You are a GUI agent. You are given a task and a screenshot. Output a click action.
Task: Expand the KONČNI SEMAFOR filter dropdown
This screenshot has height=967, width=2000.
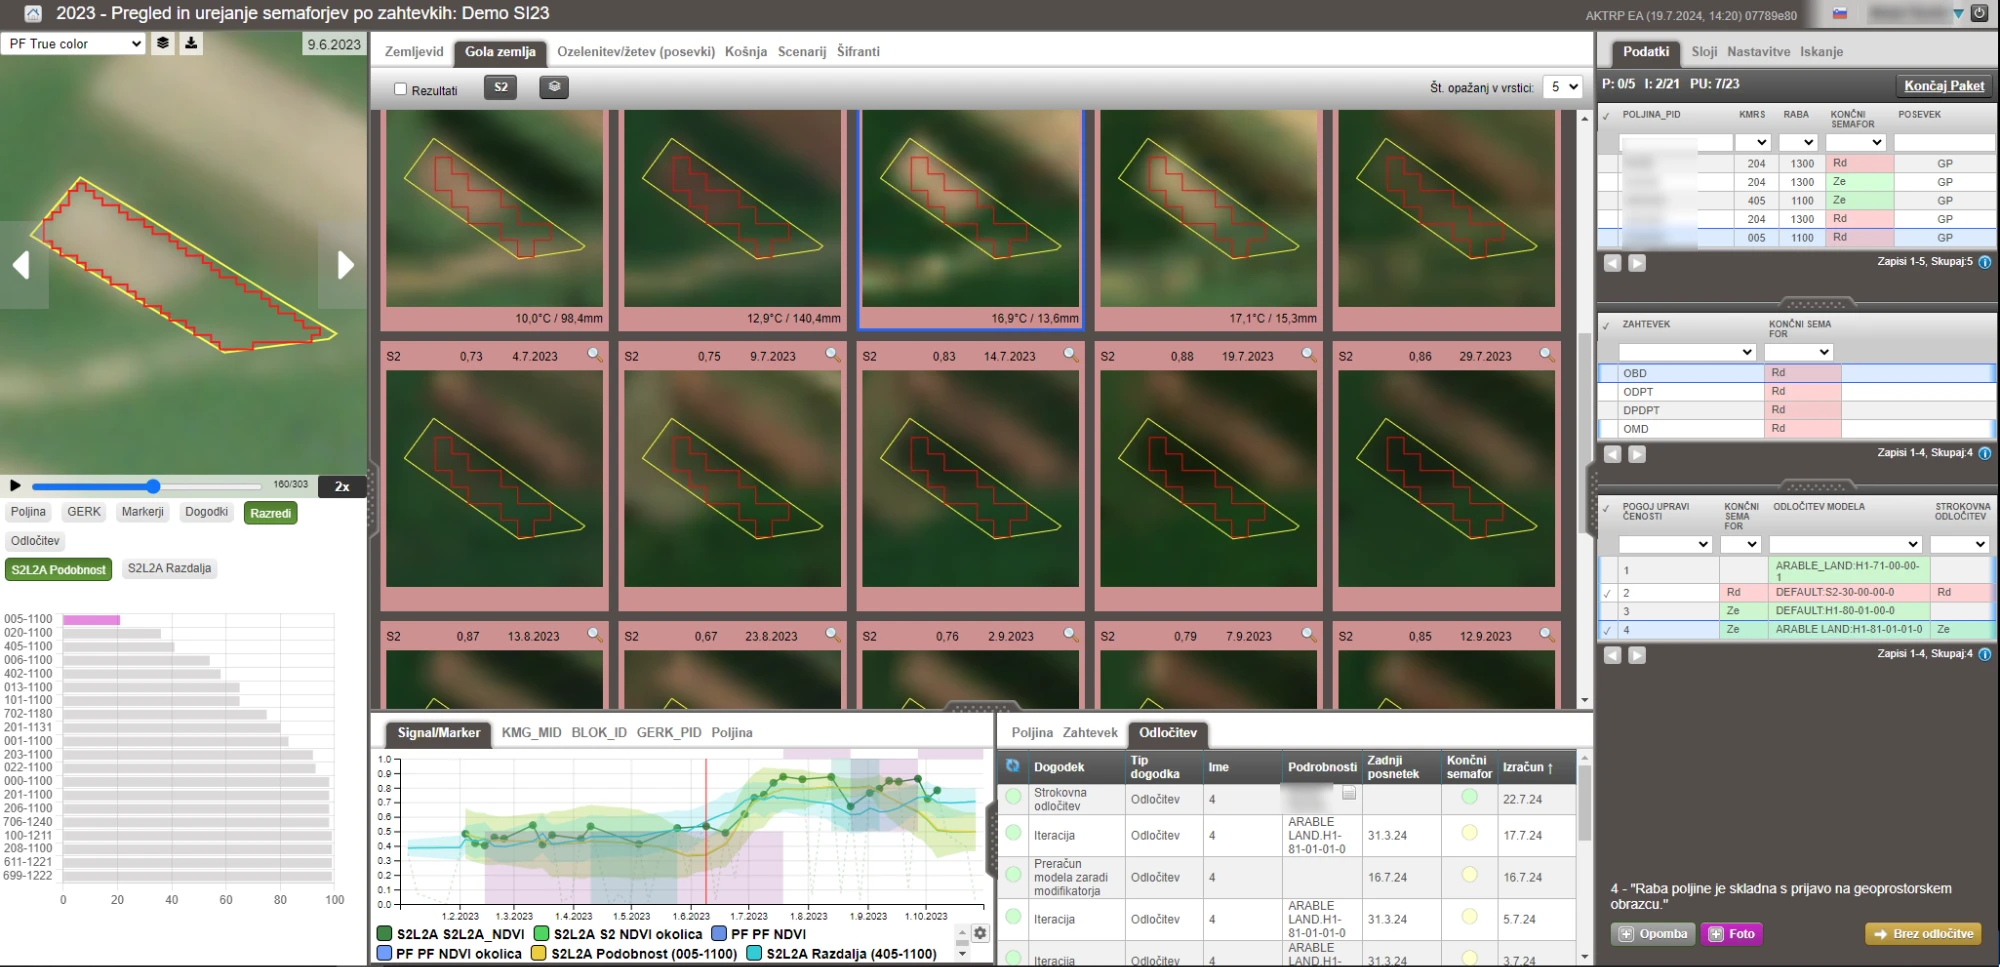(1855, 143)
